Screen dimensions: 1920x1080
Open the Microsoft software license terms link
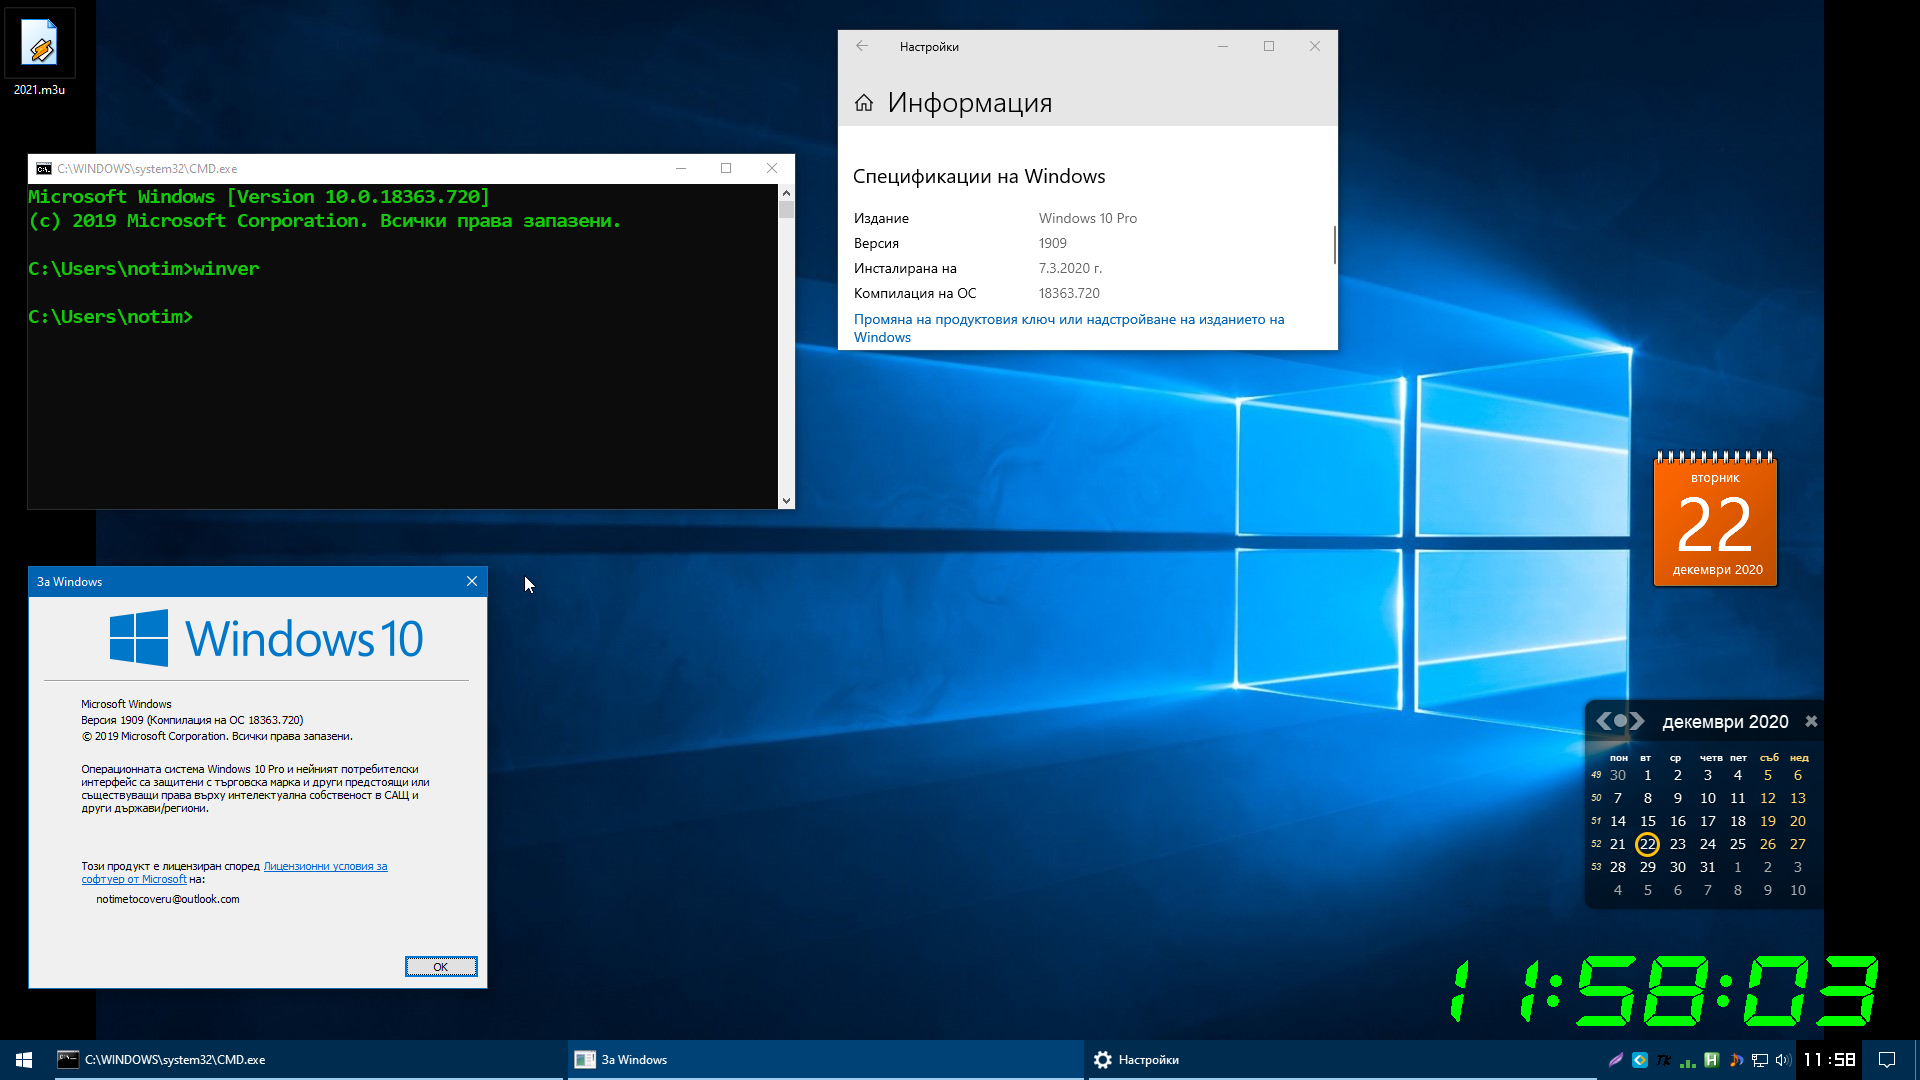pos(235,873)
